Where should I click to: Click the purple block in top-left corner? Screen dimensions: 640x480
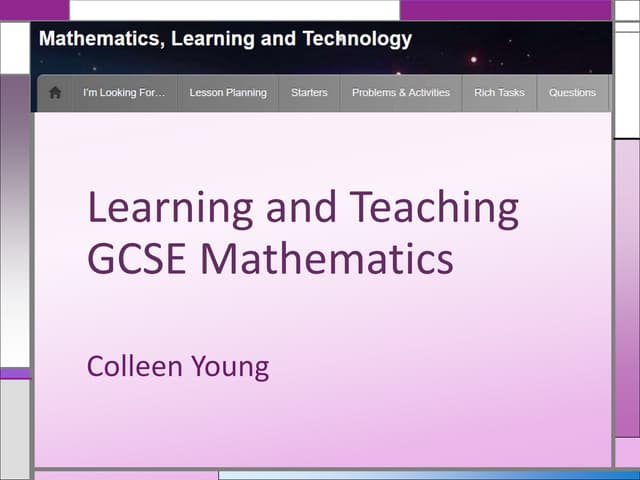pyautogui.click(x=34, y=9)
